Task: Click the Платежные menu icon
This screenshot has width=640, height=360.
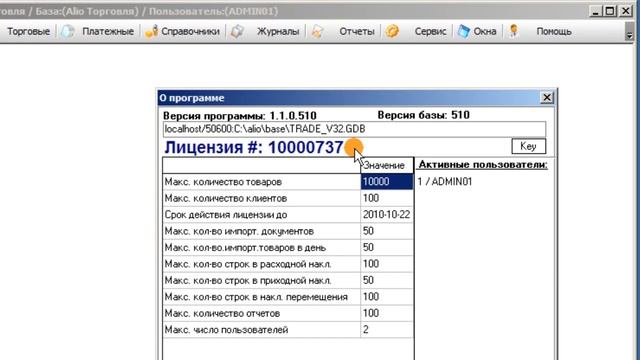Action: pos(68,31)
